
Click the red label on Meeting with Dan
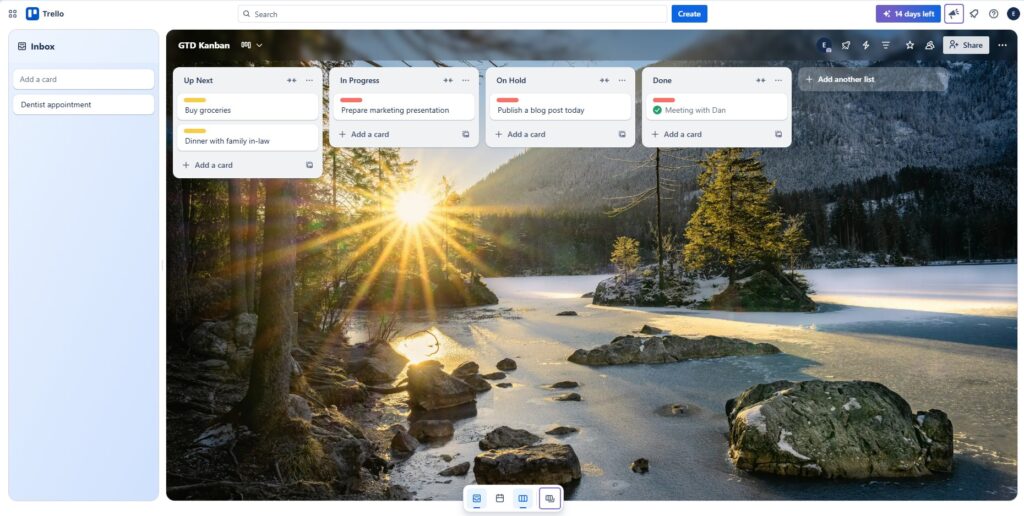tap(664, 100)
